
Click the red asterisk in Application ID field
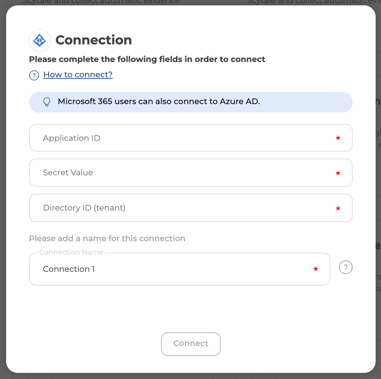(x=338, y=138)
